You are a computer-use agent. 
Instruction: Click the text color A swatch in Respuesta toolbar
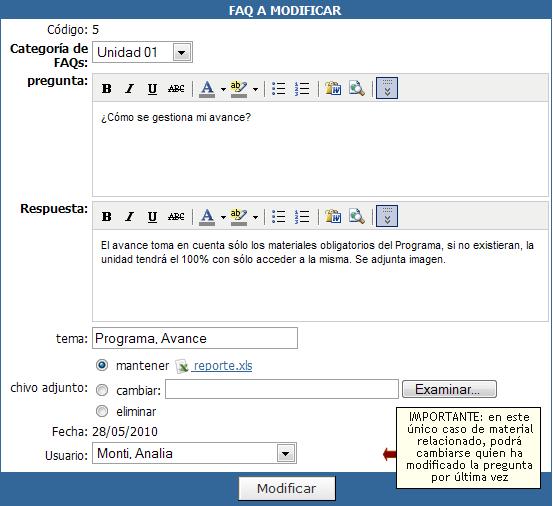point(207,216)
